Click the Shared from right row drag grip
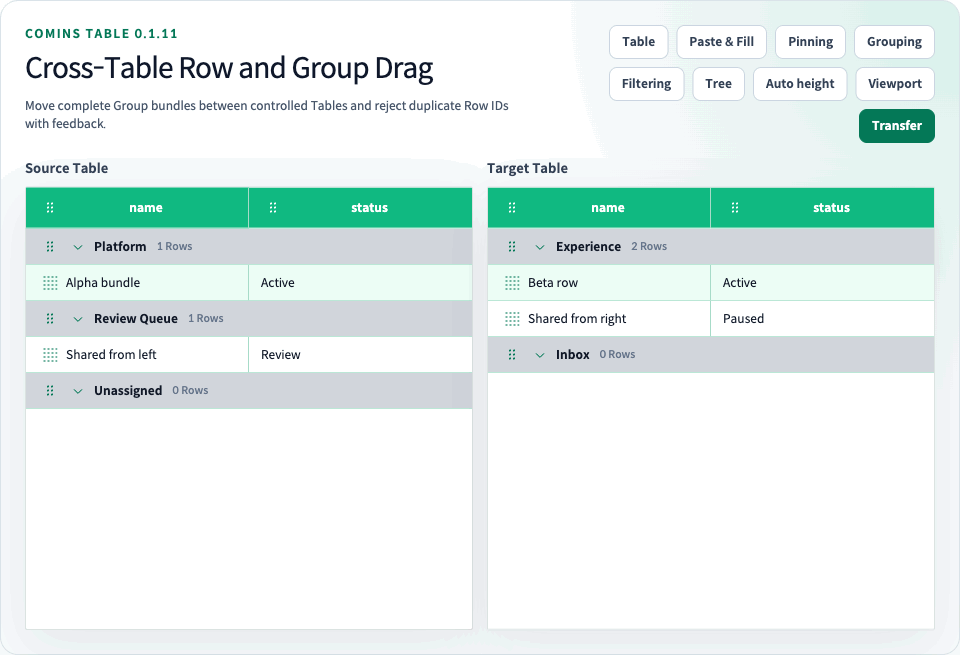The image size is (960, 655). 512,318
